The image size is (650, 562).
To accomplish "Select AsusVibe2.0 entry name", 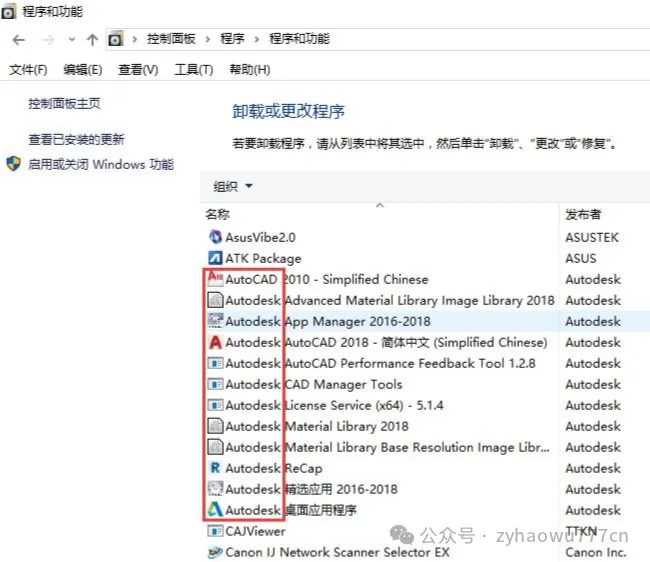I will [260, 237].
